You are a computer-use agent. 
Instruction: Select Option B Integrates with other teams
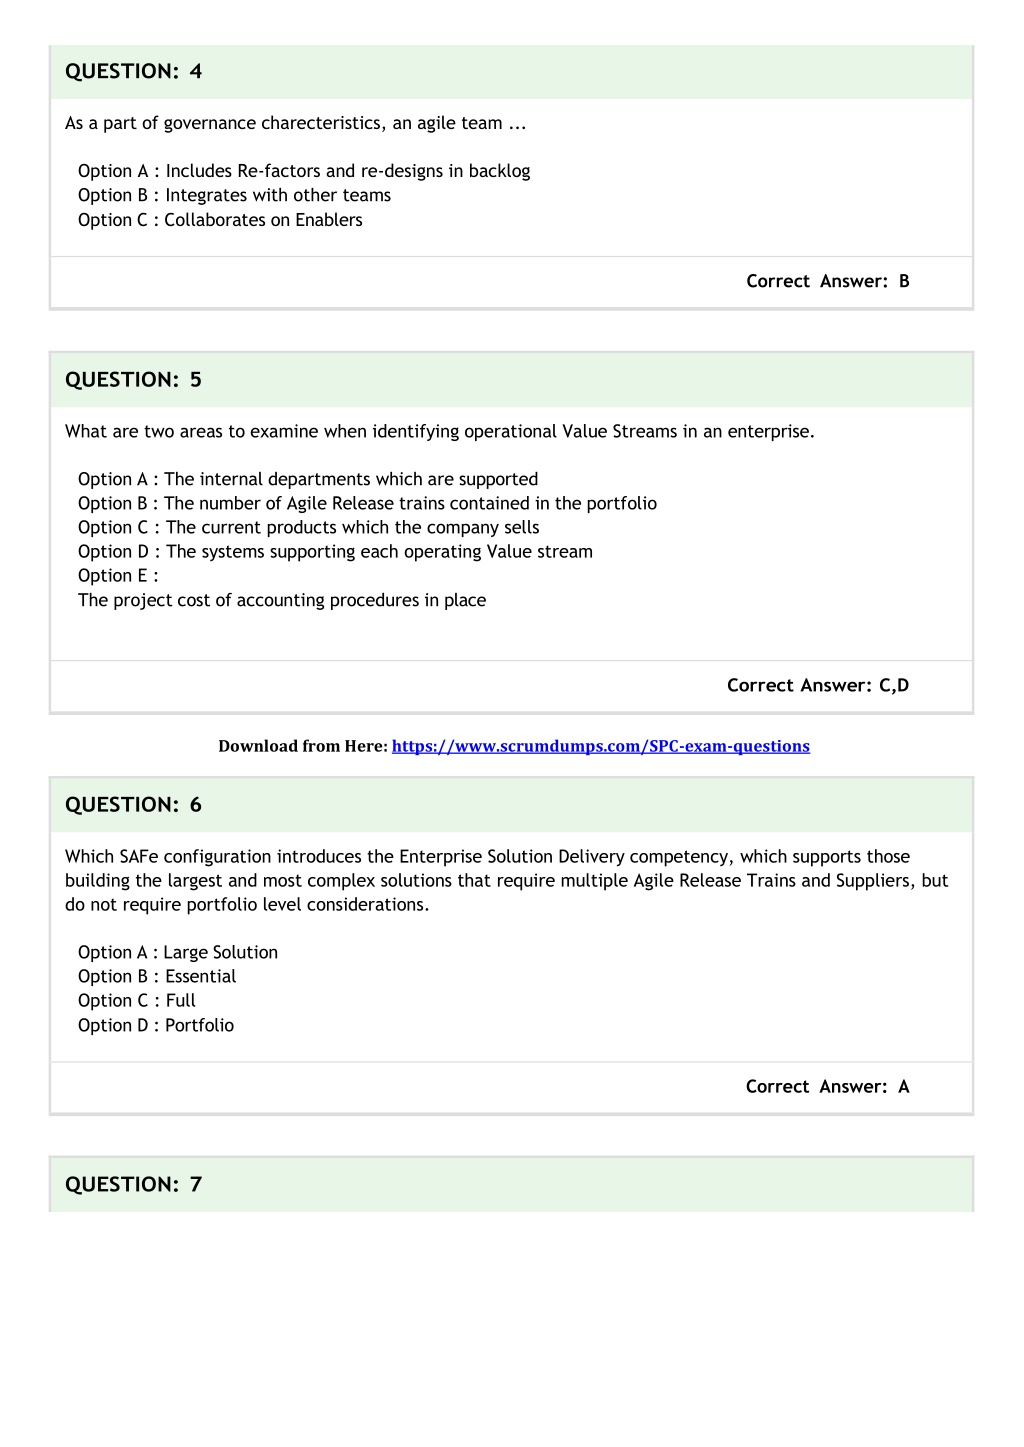(x=234, y=195)
